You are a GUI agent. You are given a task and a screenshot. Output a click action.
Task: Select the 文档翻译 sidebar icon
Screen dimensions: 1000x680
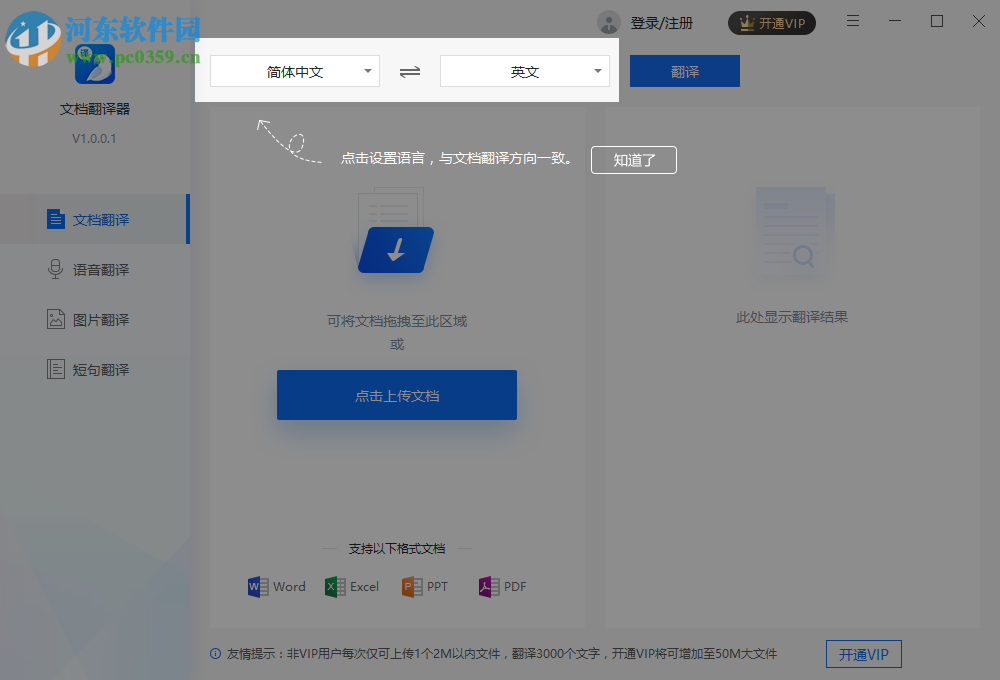coord(55,218)
